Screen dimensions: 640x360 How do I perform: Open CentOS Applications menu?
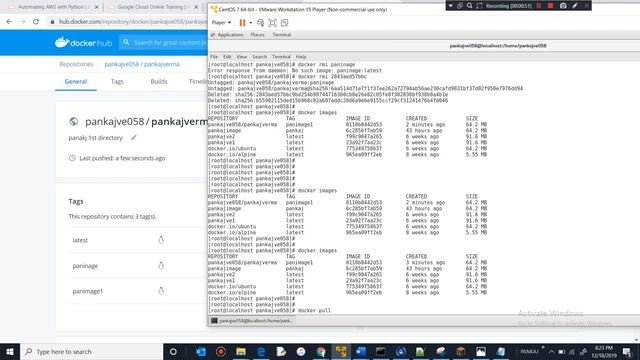coord(230,35)
